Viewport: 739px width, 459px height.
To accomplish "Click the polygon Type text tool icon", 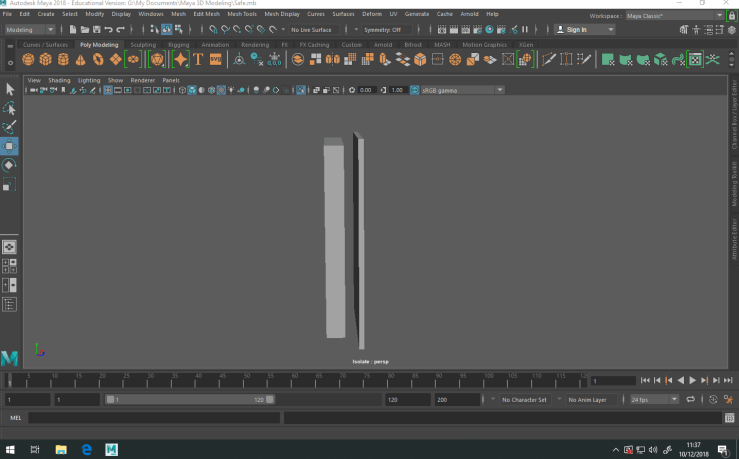I will pyautogui.click(x=198, y=60).
